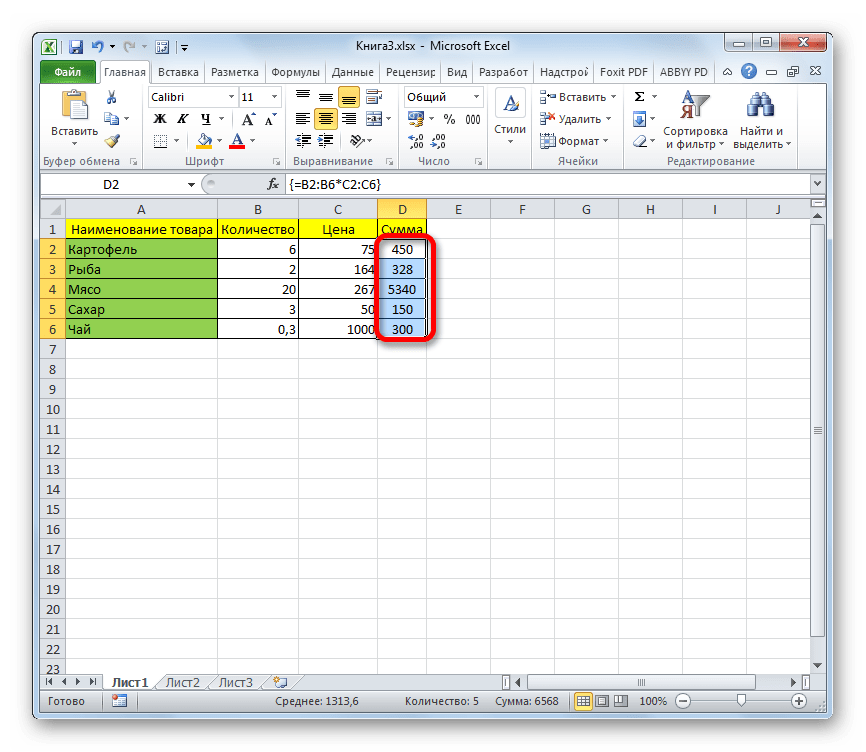The image size is (866, 752).
Task: Open the Name Box dropdown arrow
Action: (x=191, y=185)
